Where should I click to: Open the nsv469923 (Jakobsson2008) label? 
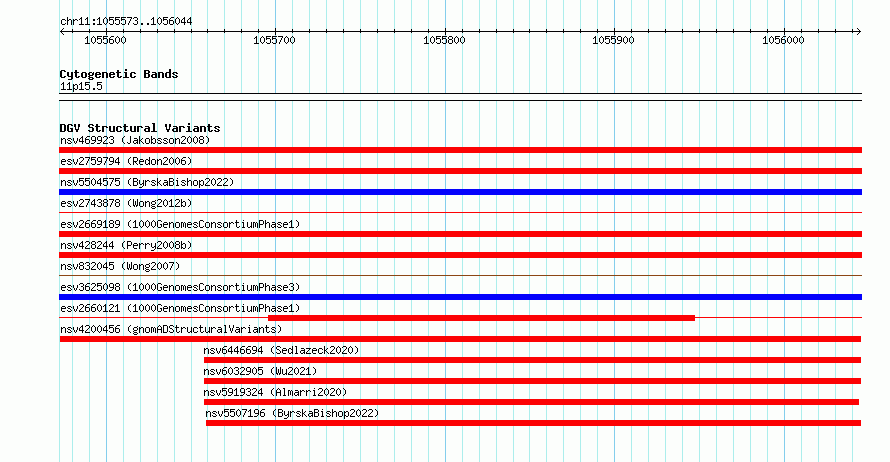coord(135,140)
